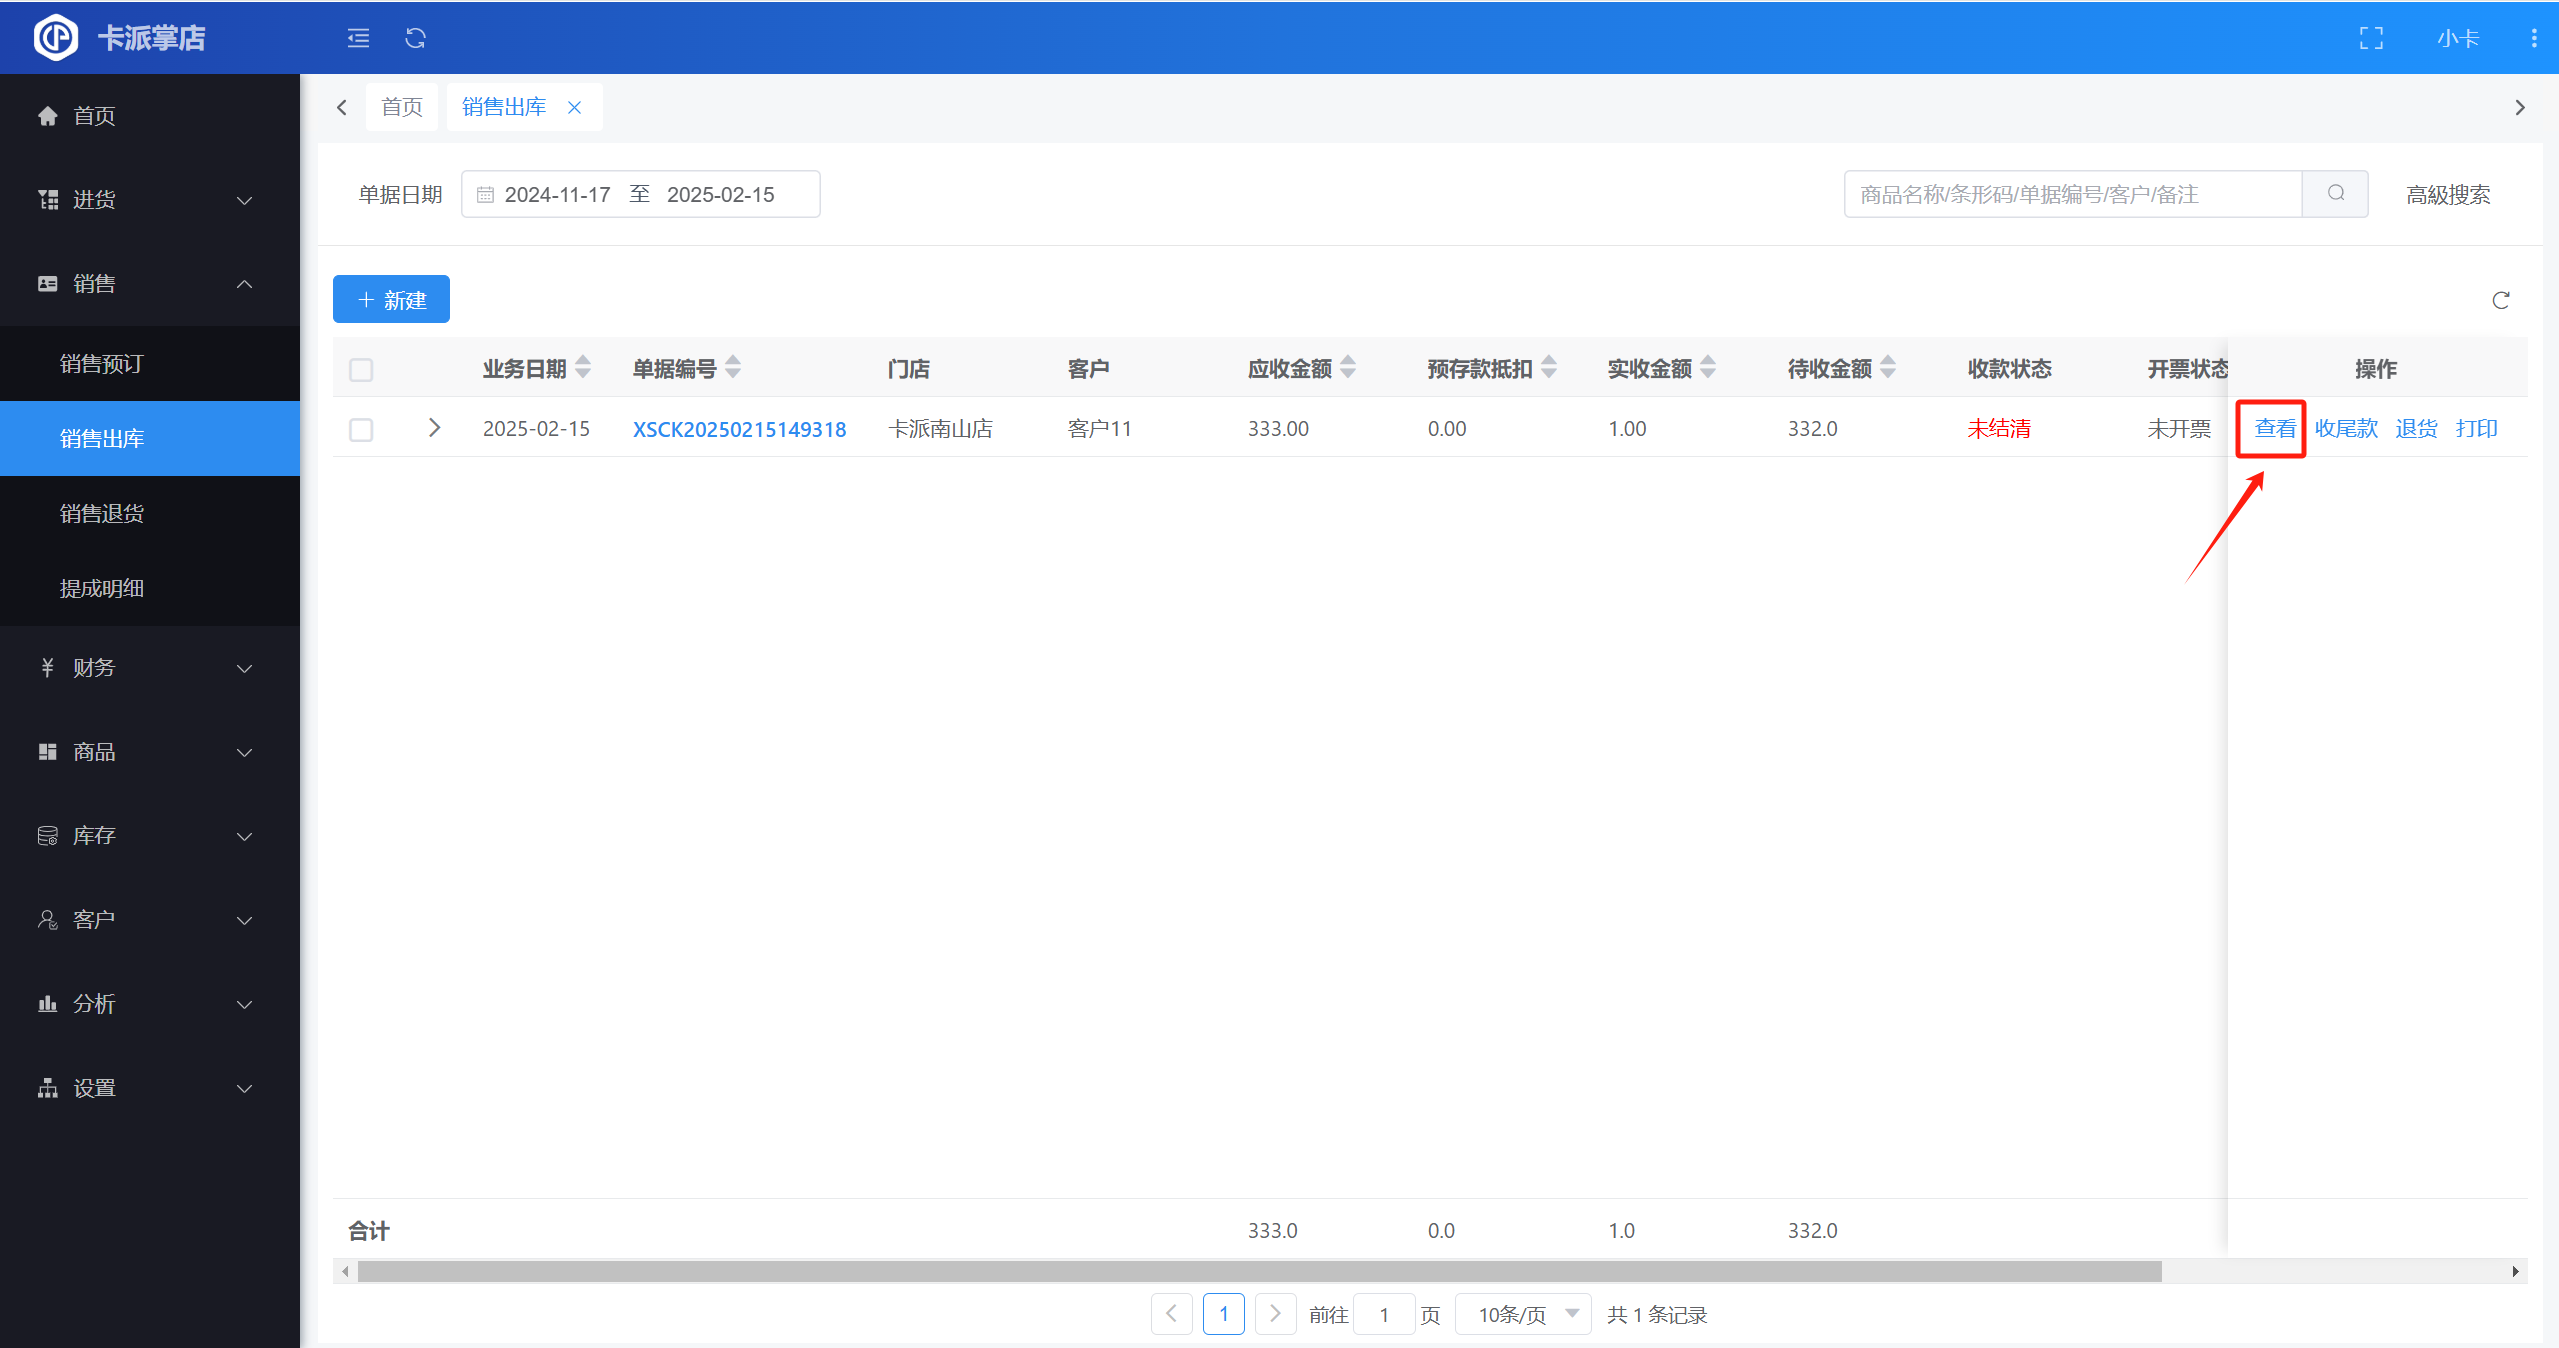Open the three-dot more options menu

(2533, 38)
